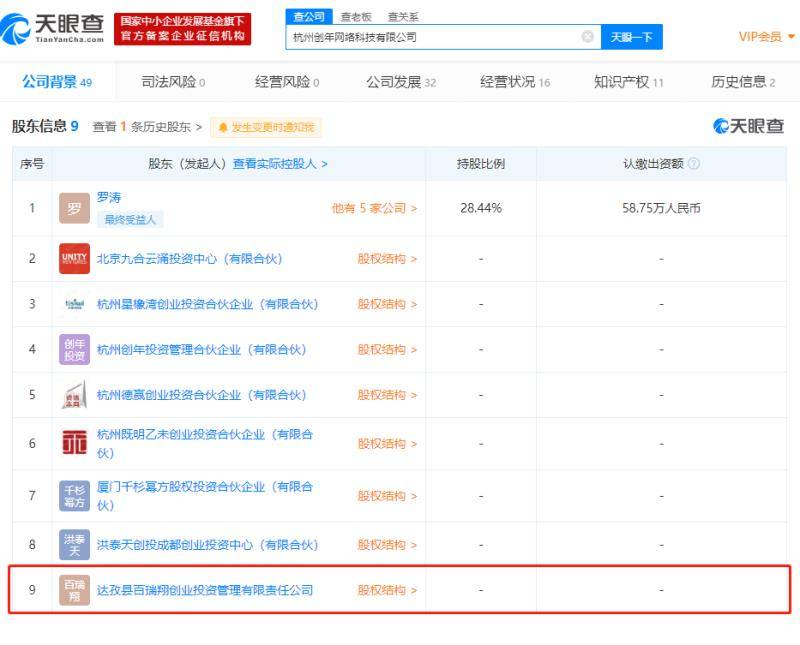Switch to the 查老板 search tab
The width and height of the screenshot is (800, 645).
(x=356, y=17)
